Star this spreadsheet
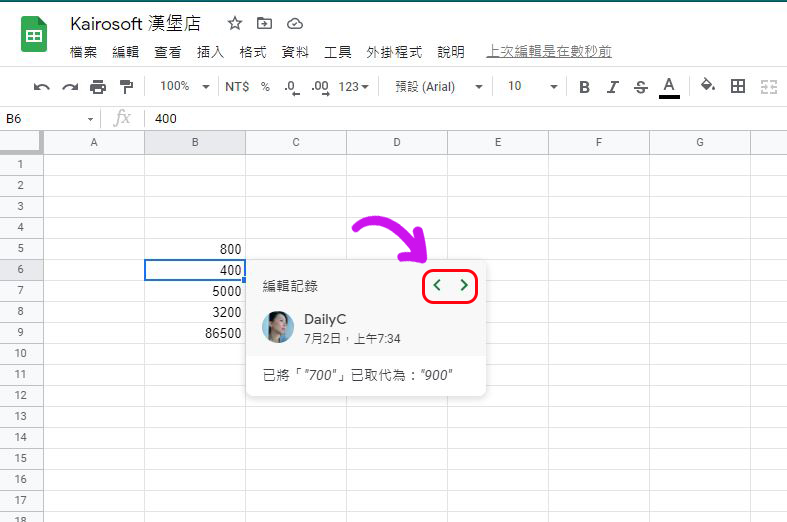The image size is (787, 522). [234, 23]
